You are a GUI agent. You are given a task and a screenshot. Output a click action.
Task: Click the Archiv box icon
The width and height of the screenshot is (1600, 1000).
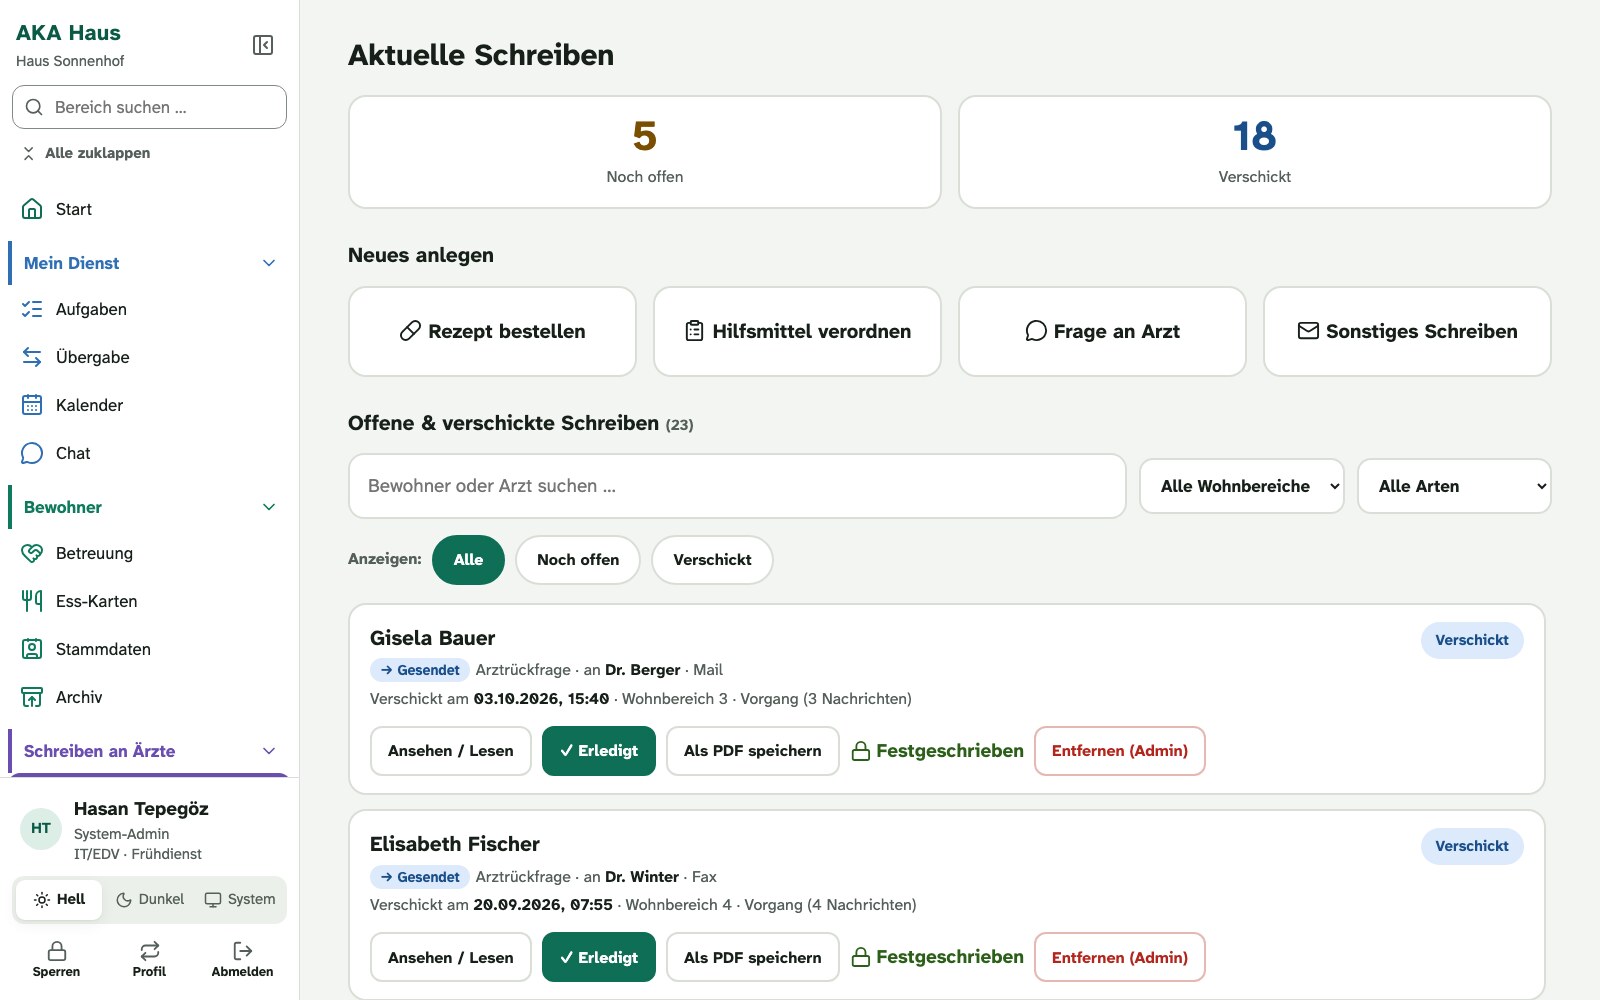(x=32, y=697)
